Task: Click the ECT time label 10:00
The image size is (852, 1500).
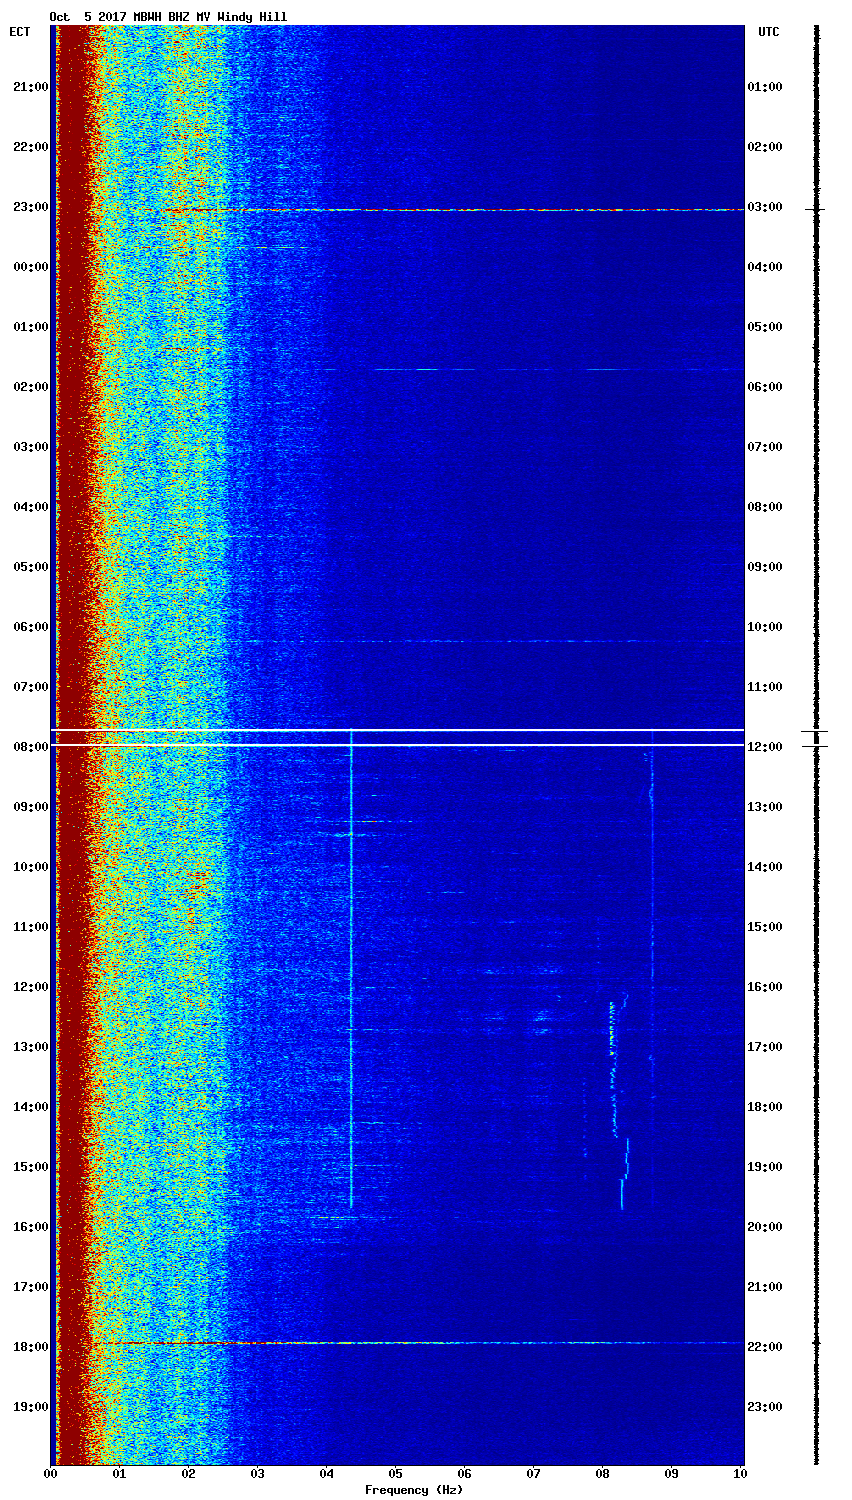Action: point(31,867)
